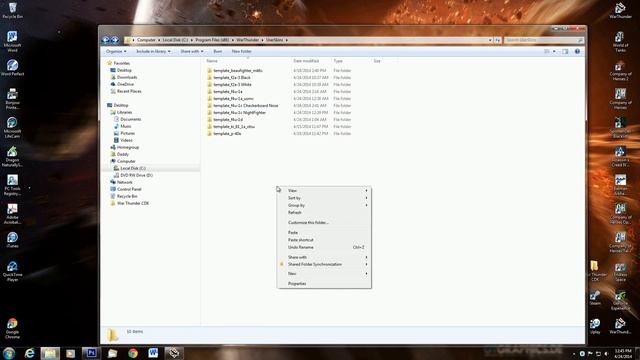Expand Group by submenu
Image resolution: width=640 pixels, height=360 pixels.
pos(324,205)
